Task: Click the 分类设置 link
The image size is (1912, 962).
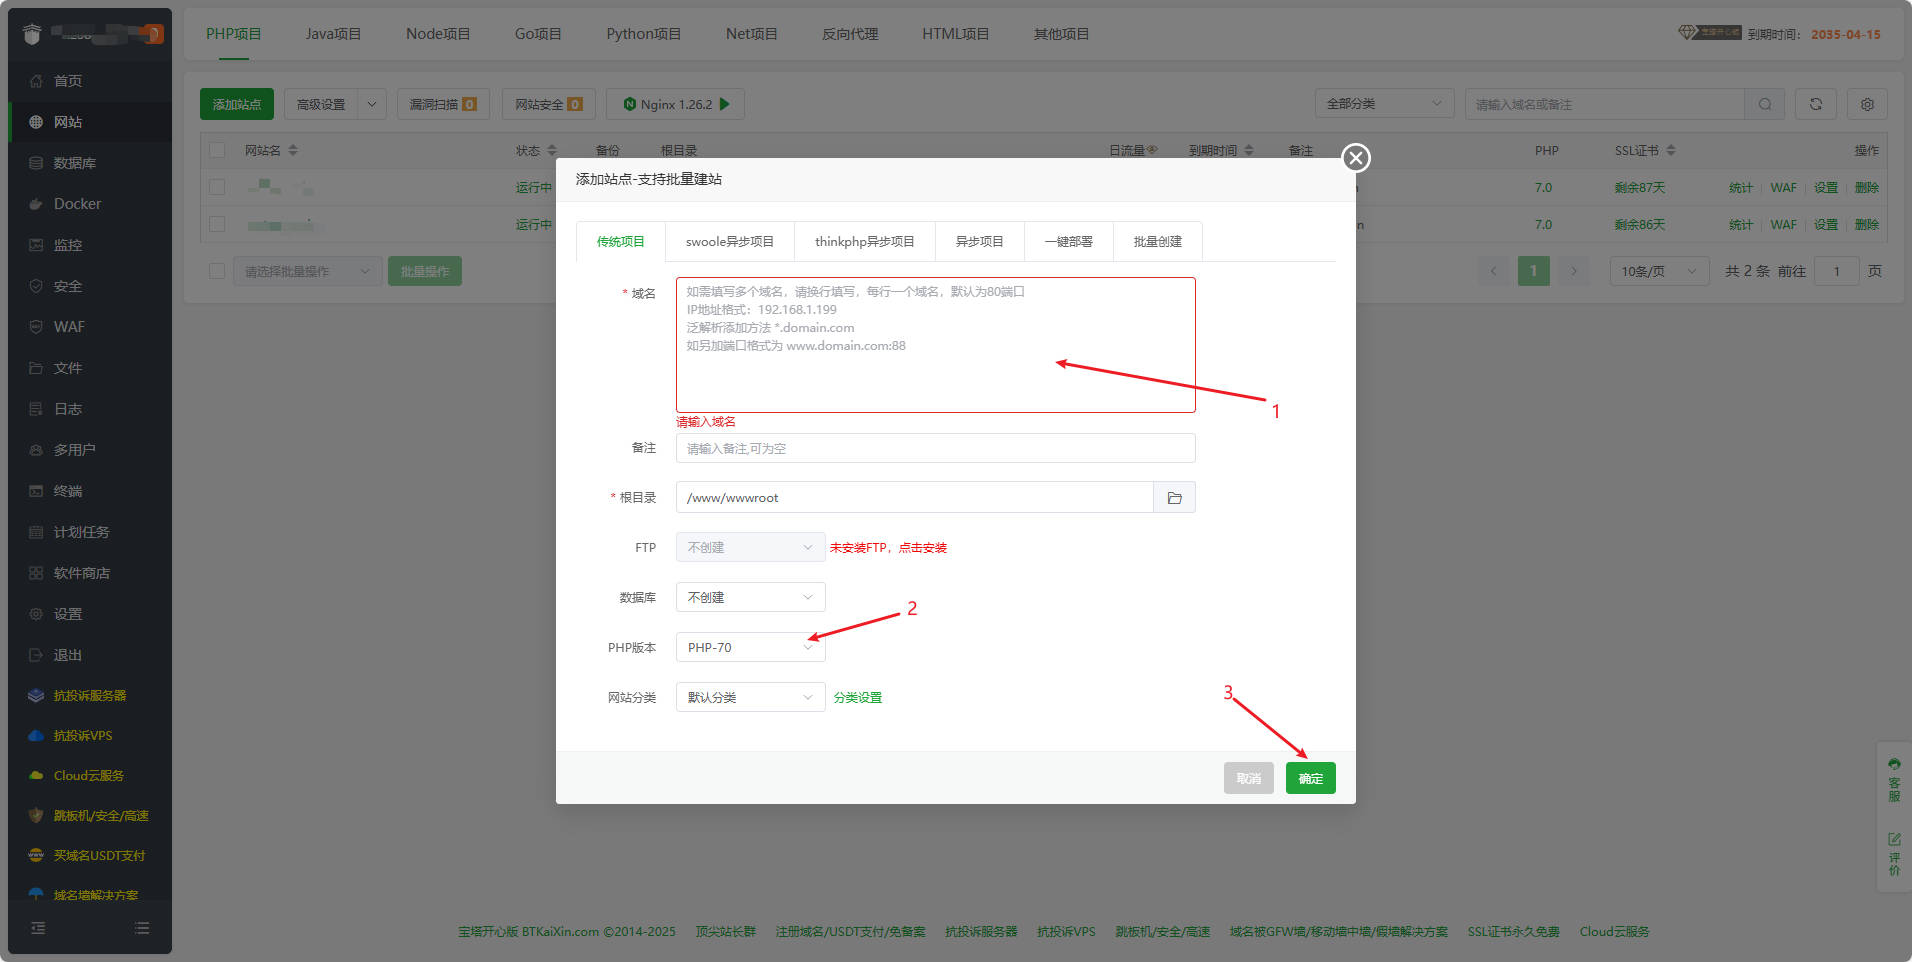Action: 857,698
